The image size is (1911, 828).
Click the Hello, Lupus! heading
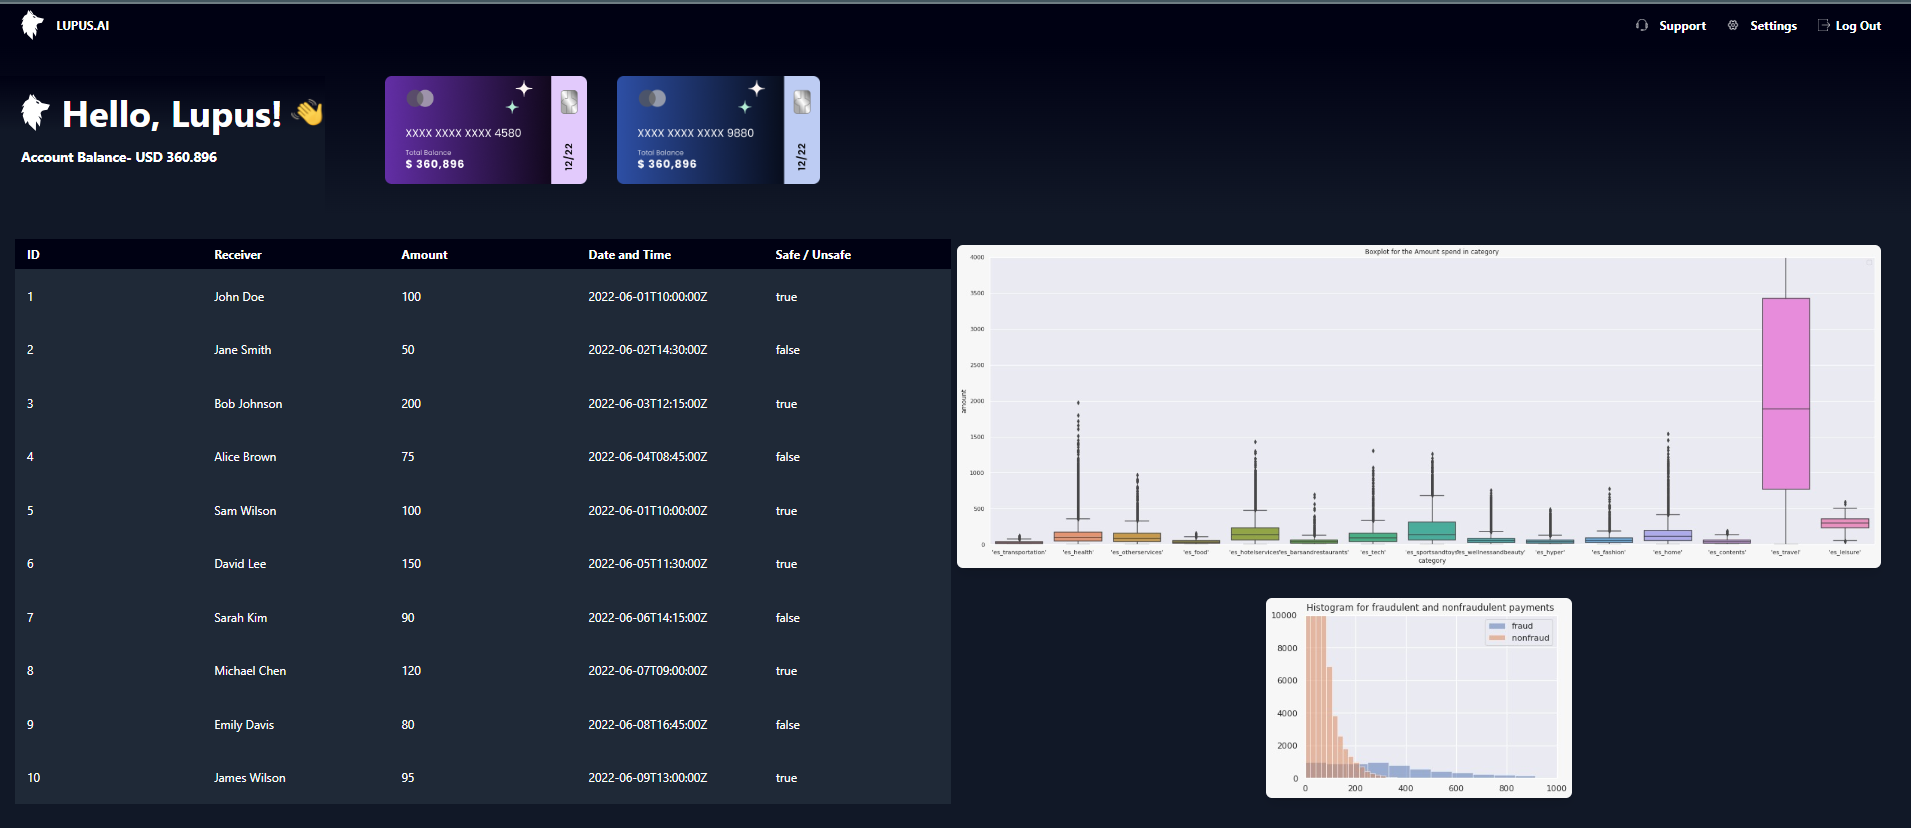[172, 114]
